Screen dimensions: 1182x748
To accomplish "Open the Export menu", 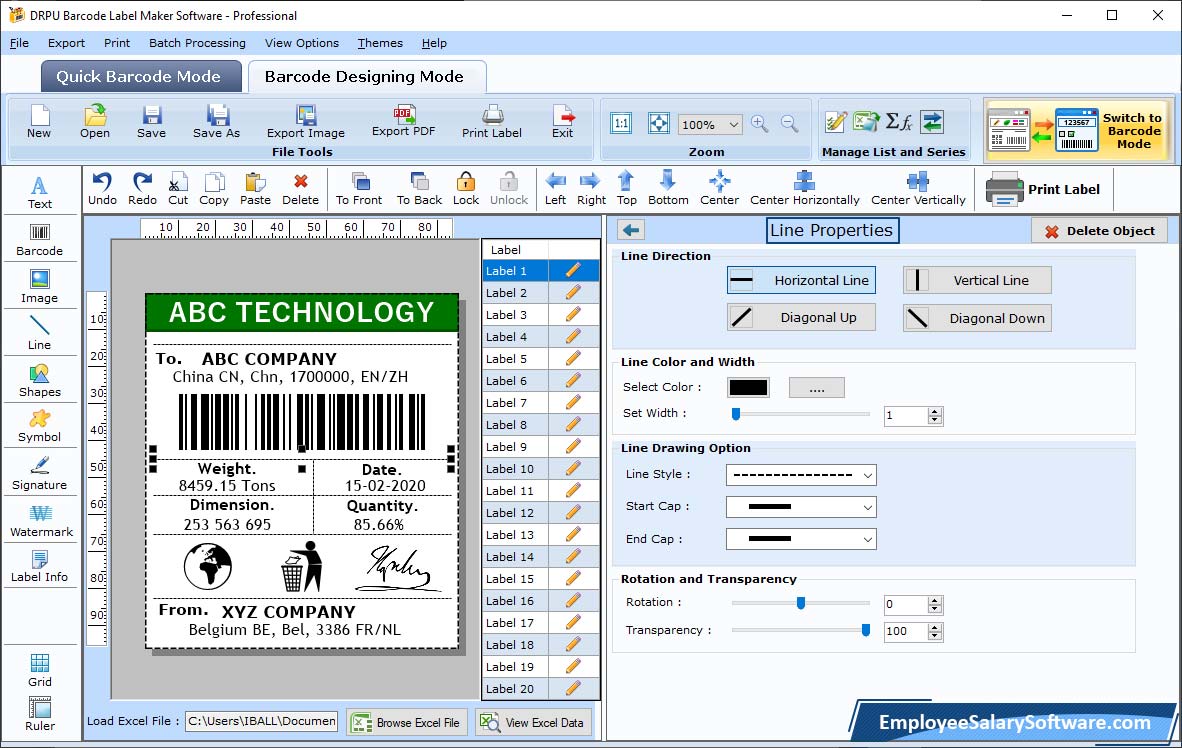I will point(66,43).
